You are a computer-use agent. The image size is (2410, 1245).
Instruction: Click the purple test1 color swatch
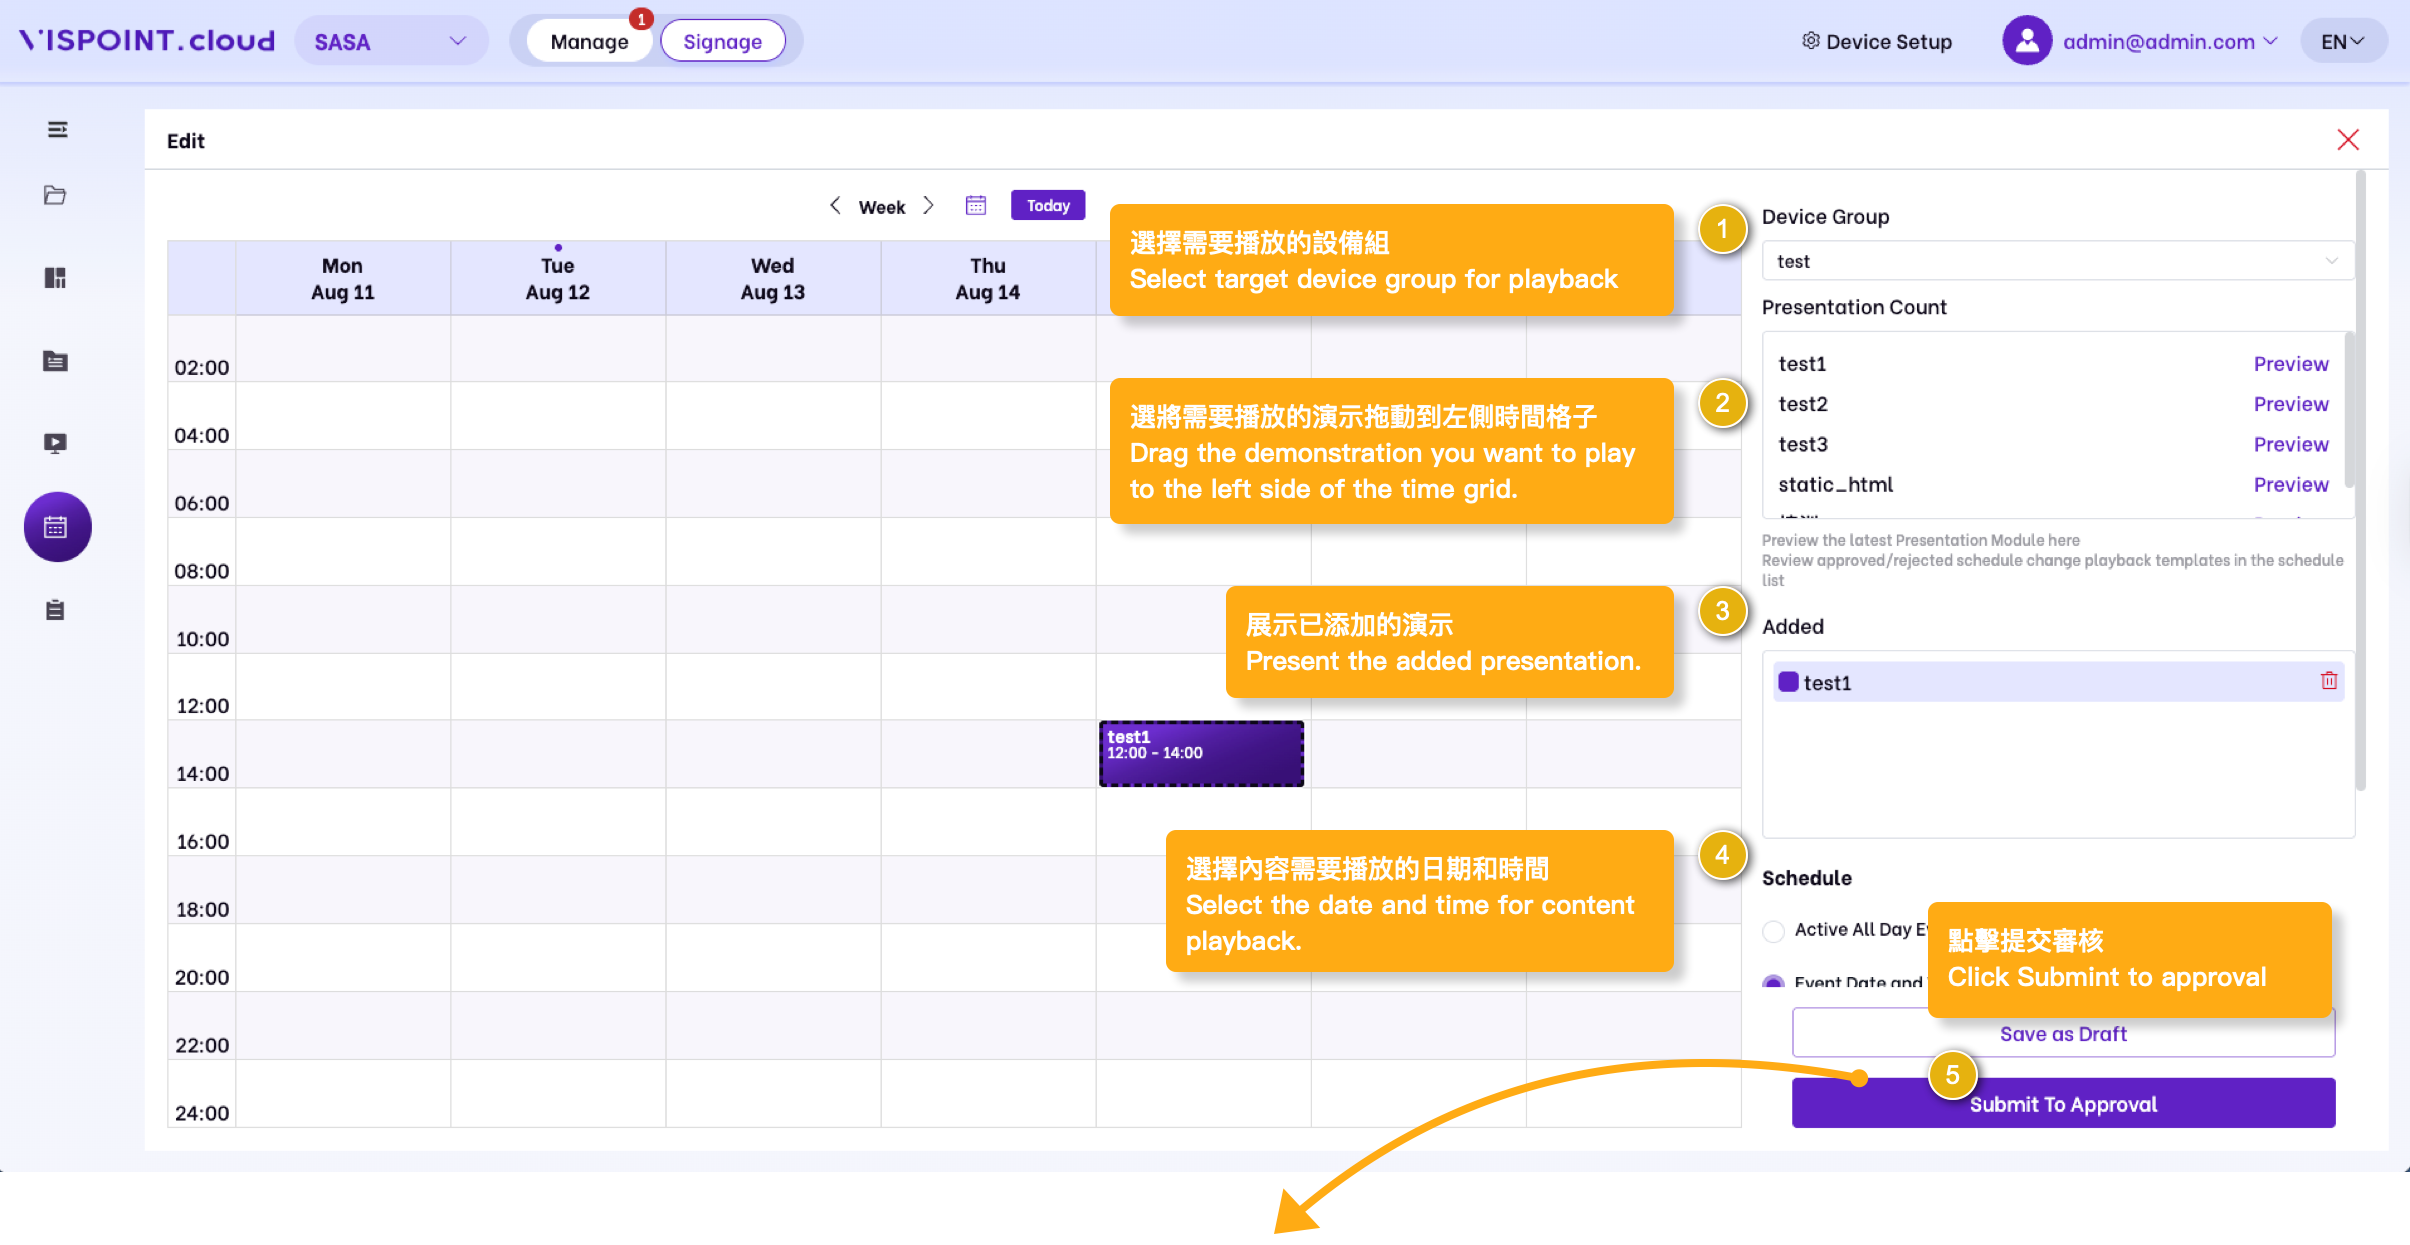[x=1788, y=682]
